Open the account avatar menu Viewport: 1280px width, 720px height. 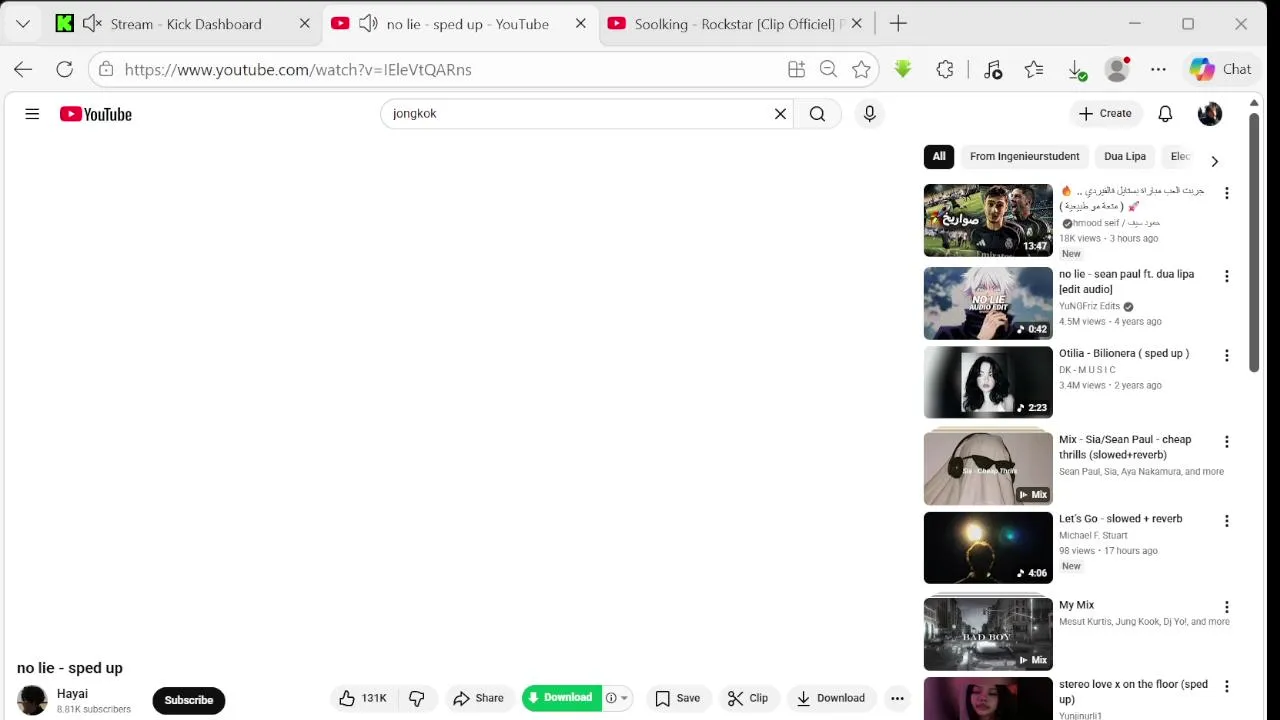[x=1210, y=114]
